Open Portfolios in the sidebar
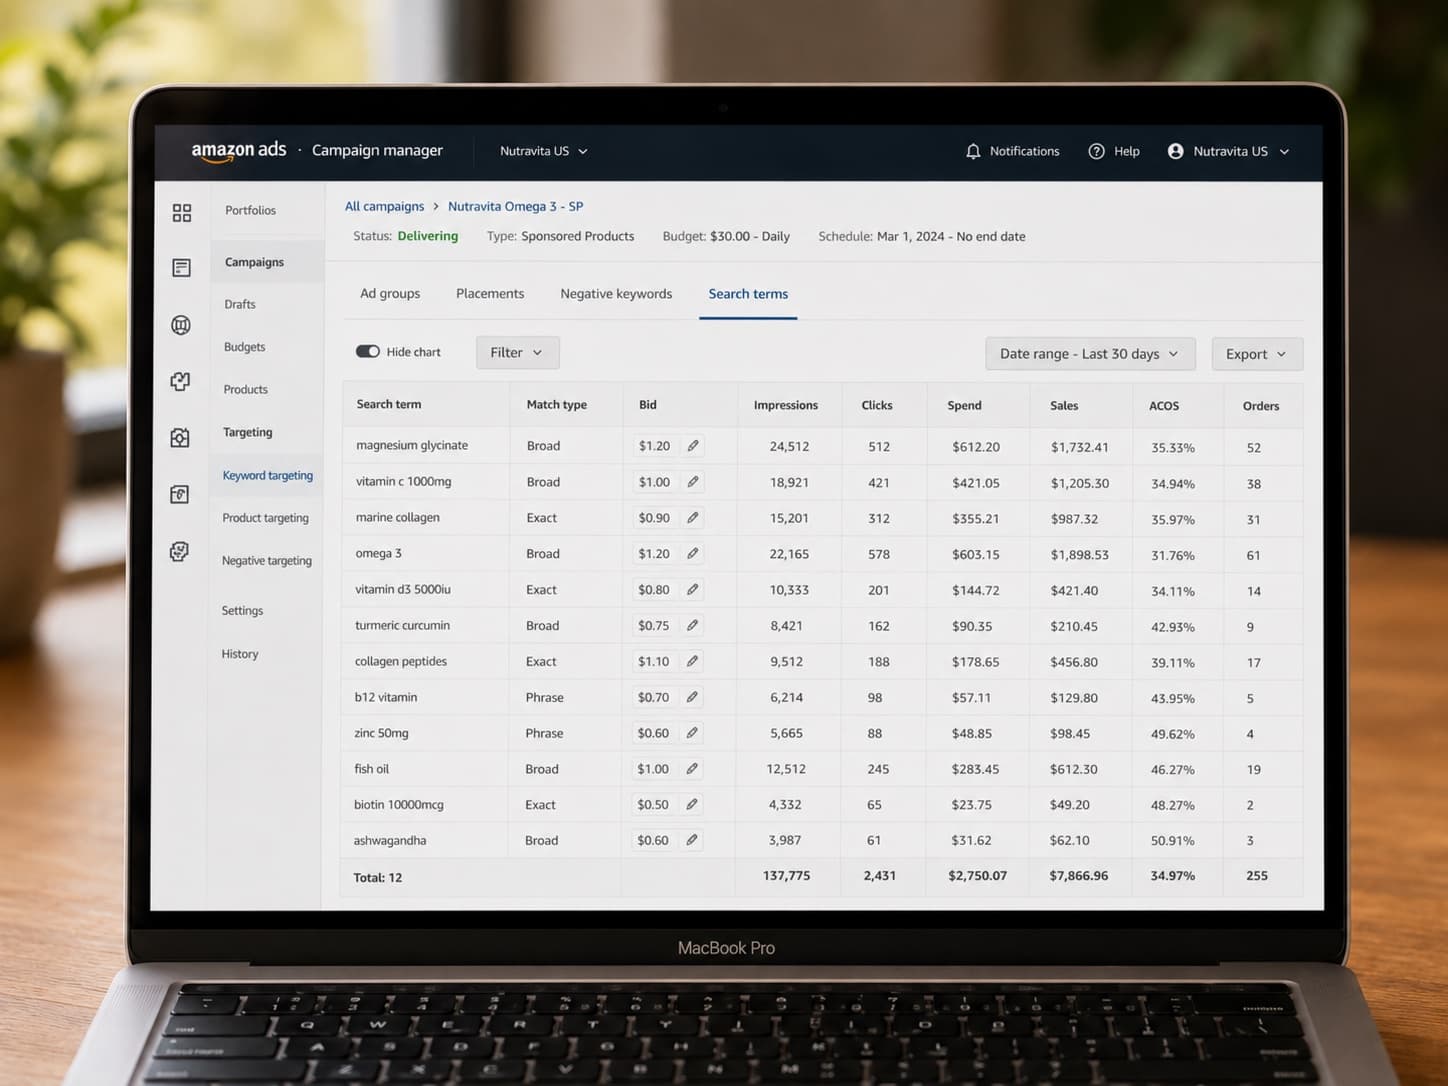 coord(250,211)
